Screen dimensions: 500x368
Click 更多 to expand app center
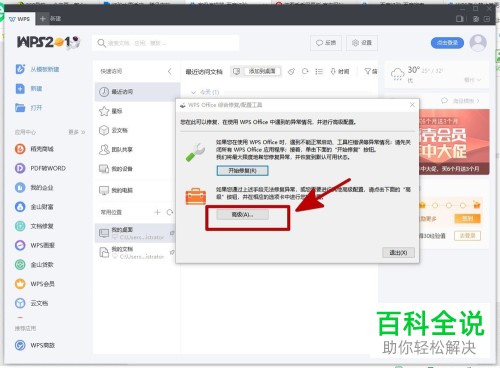tap(77, 132)
